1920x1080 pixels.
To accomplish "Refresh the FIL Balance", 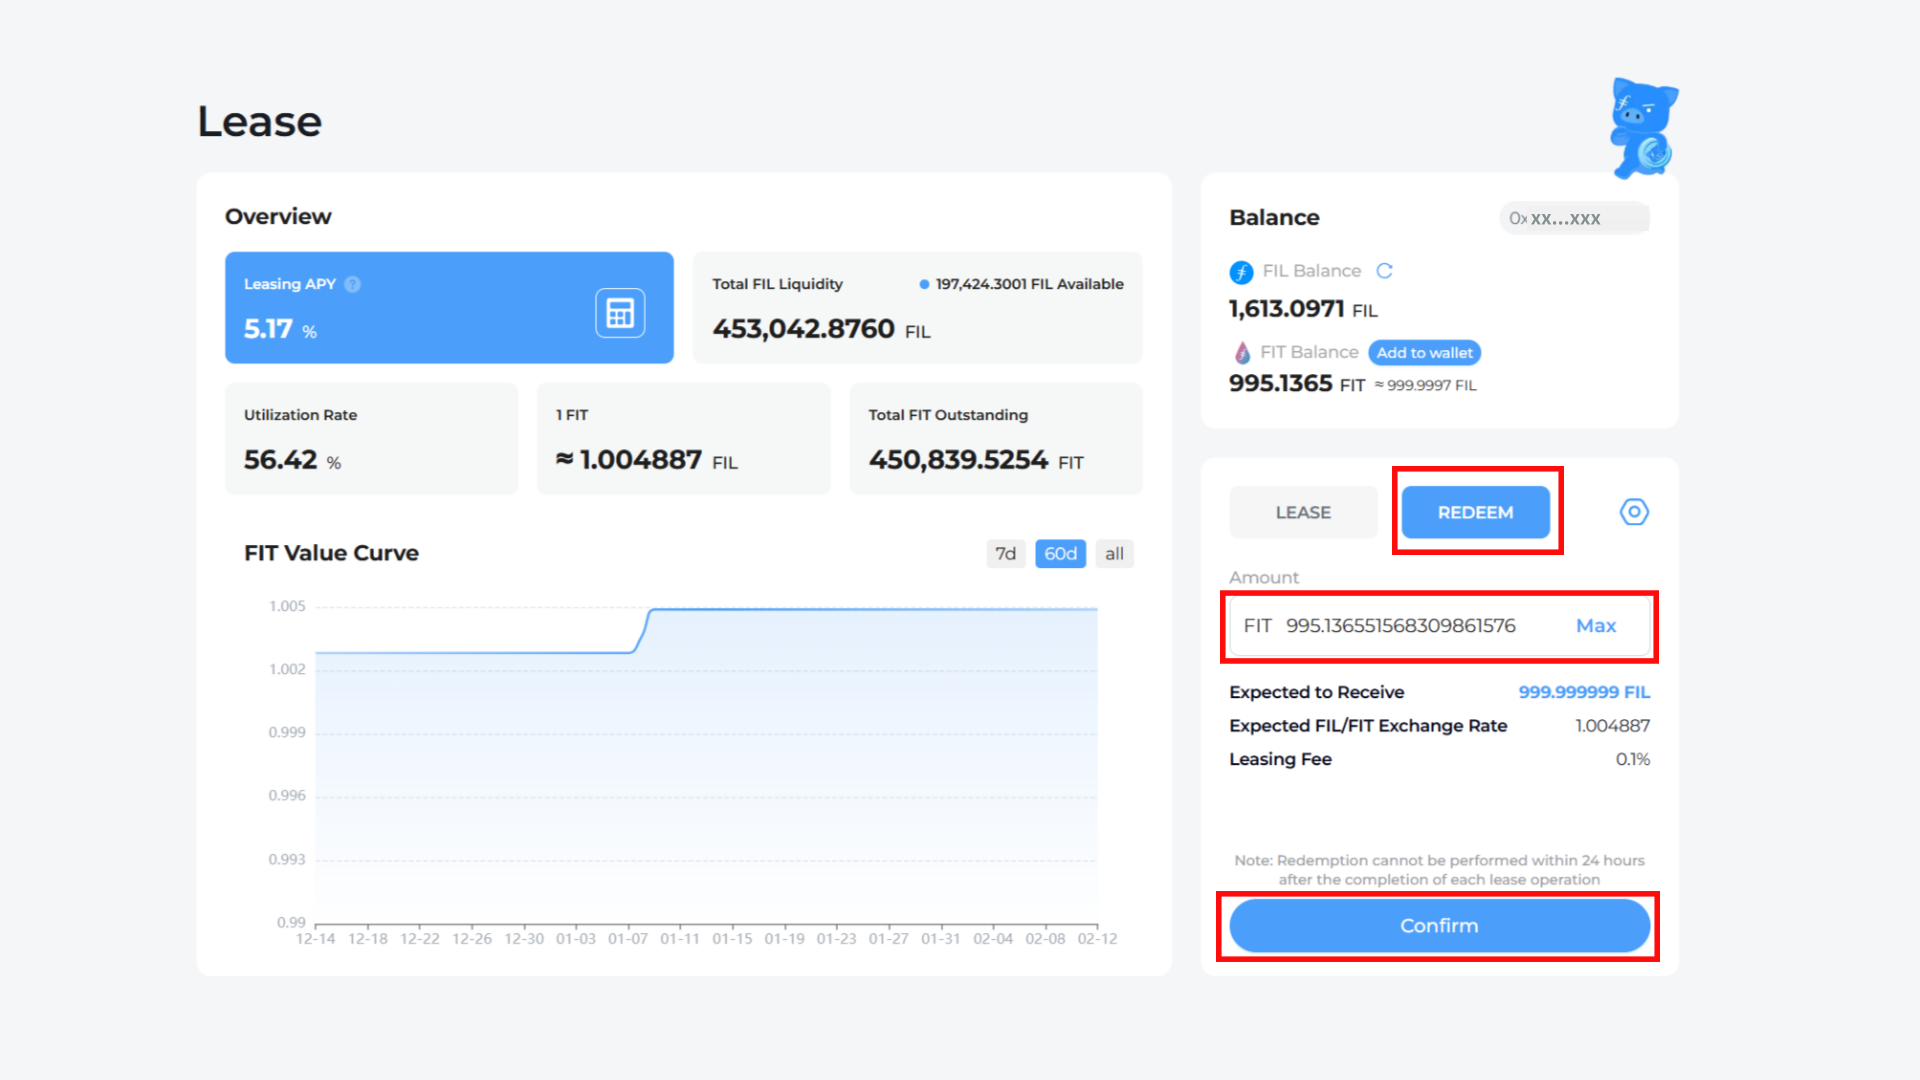I will point(1384,271).
